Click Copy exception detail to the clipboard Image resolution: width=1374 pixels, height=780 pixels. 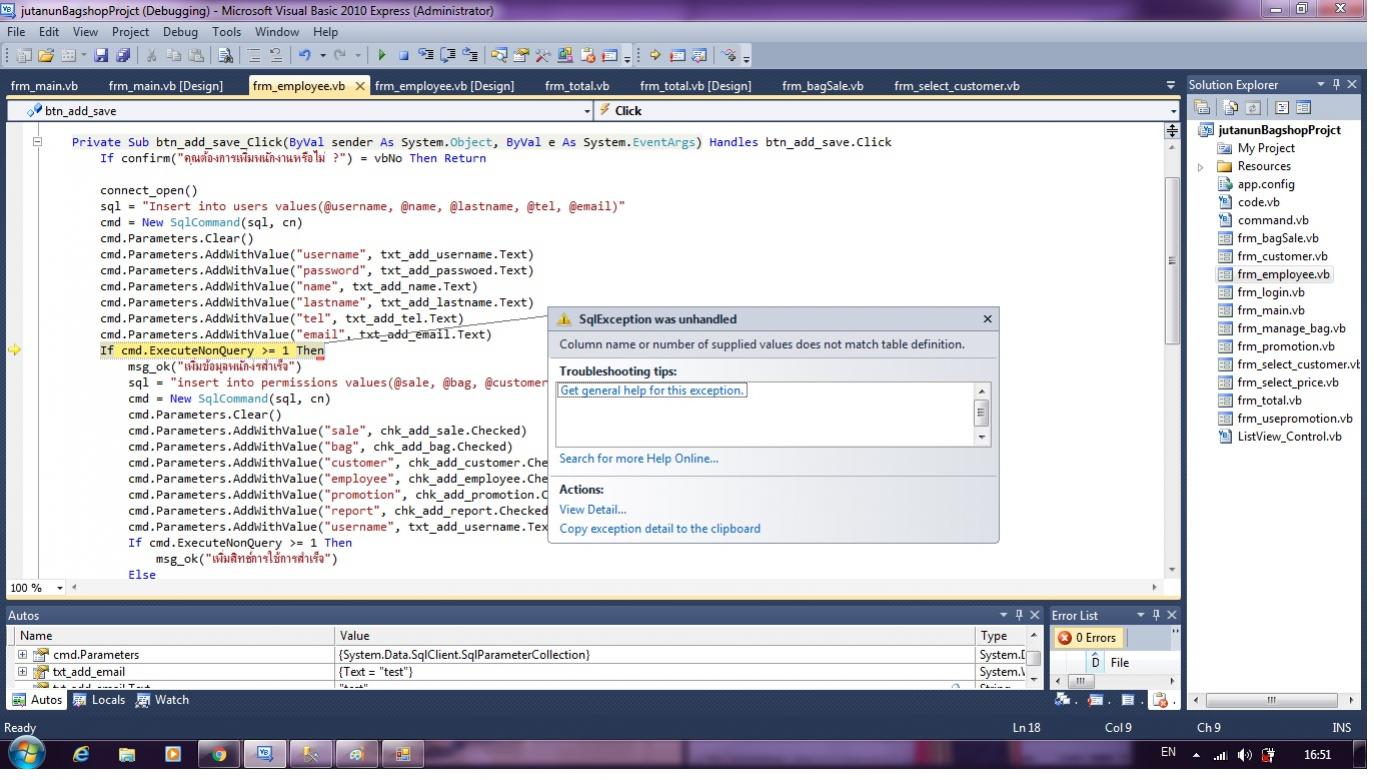click(659, 529)
